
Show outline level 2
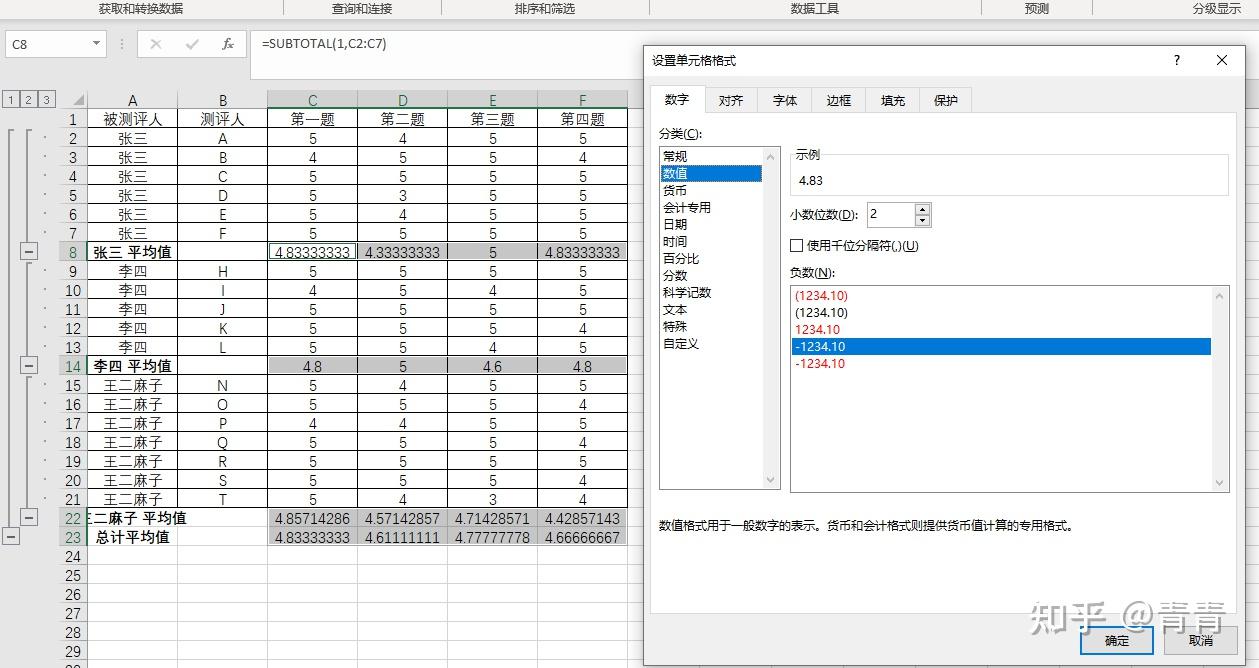click(29, 99)
